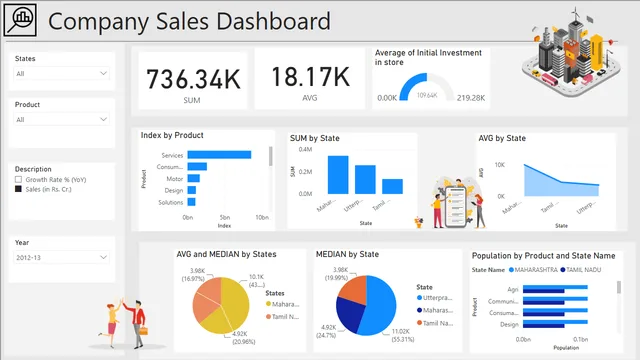640x360 pixels.
Task: Click the Motor bar in Index by Product
Action: 193,178
